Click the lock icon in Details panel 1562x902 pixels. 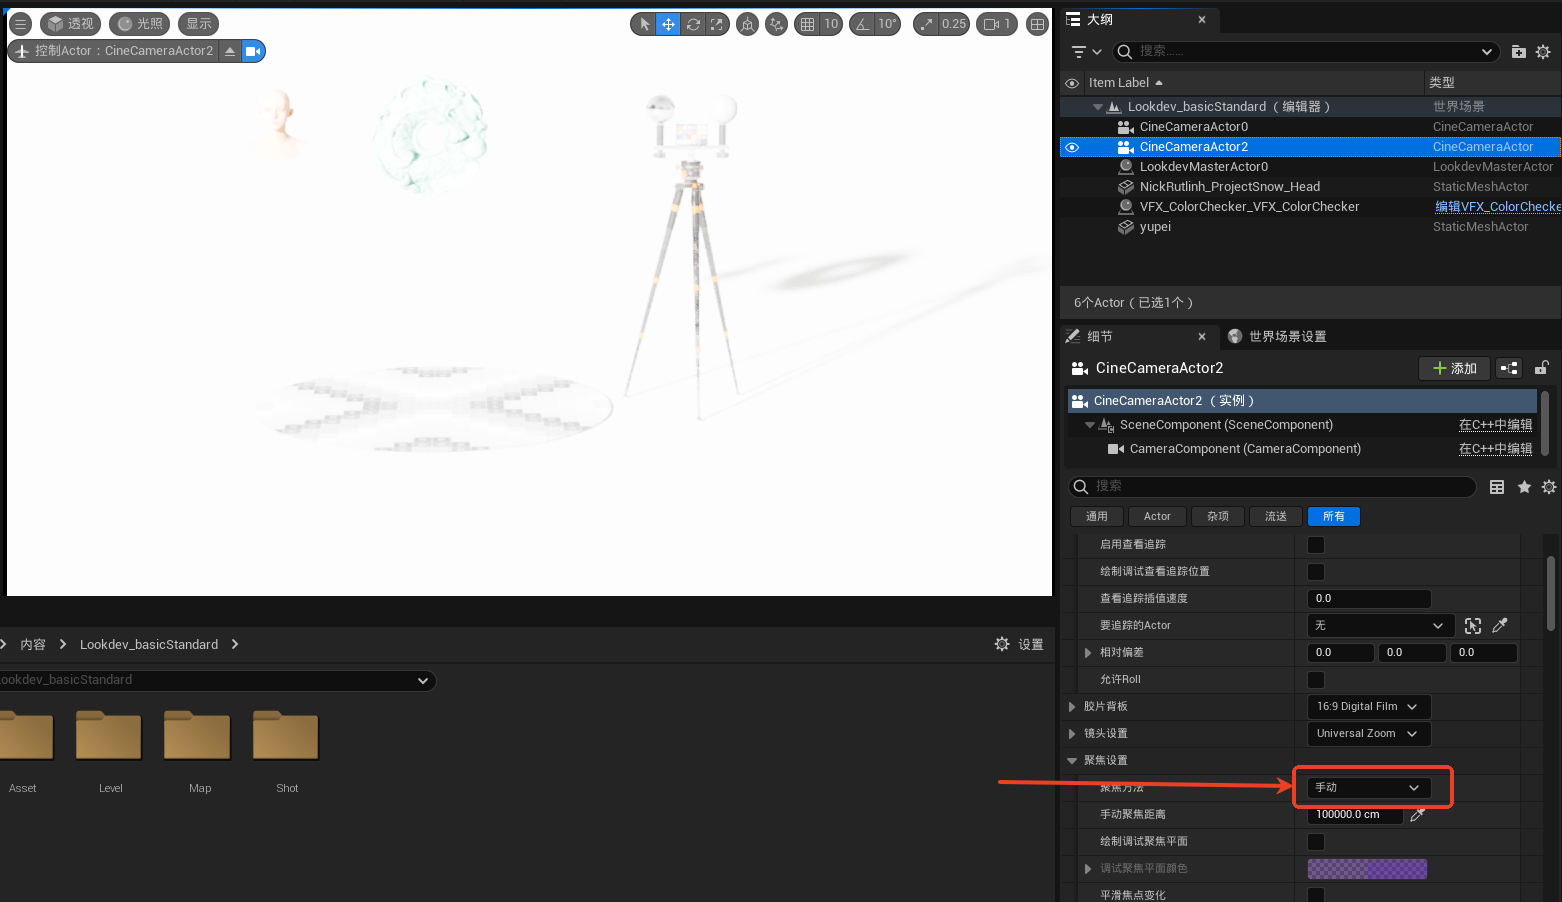tap(1541, 368)
